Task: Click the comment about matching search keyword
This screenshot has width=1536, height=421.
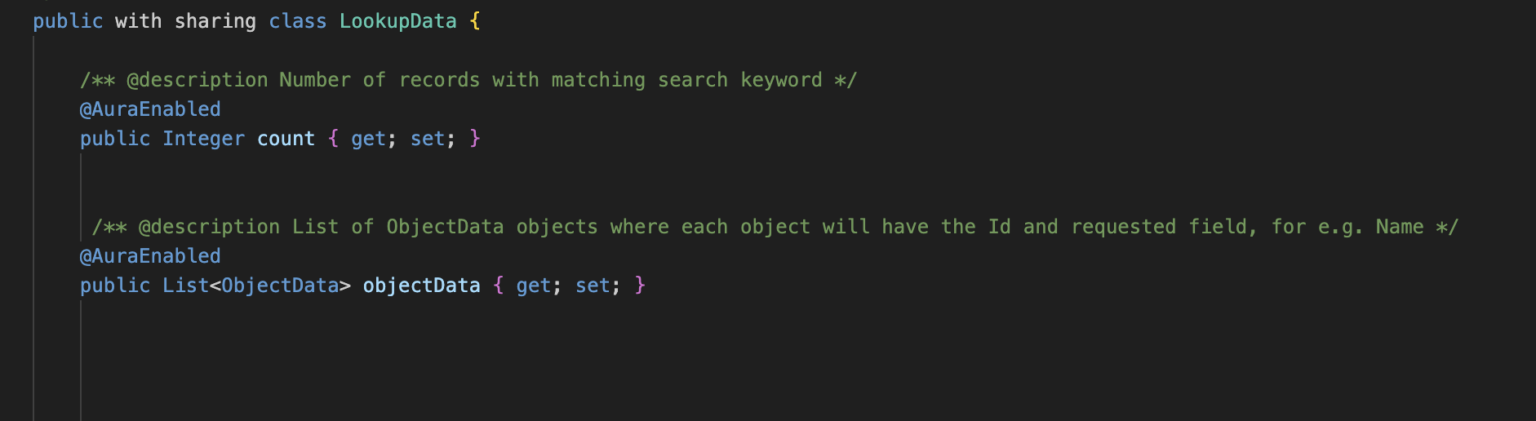Action: pyautogui.click(x=468, y=79)
